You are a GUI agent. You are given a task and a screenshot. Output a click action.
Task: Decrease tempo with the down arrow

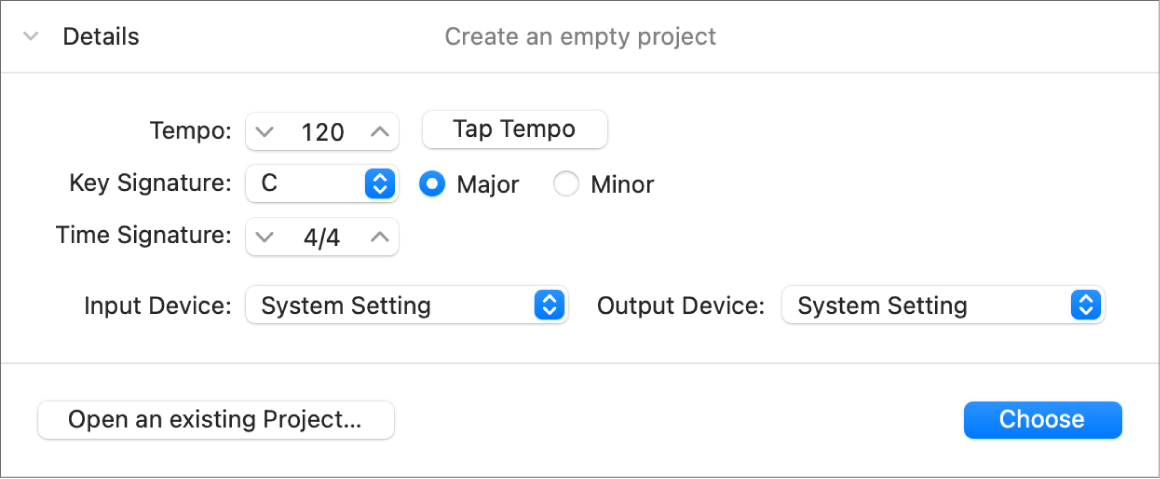click(264, 131)
